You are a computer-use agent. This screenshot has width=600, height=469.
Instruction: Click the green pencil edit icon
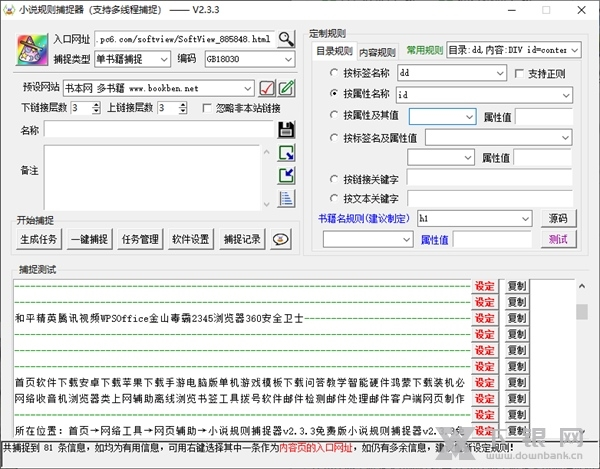pyautogui.click(x=286, y=88)
